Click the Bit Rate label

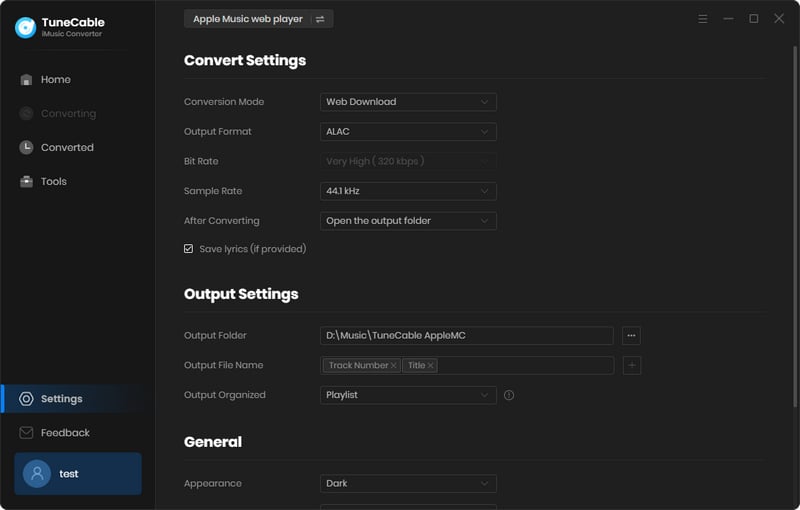(x=201, y=161)
